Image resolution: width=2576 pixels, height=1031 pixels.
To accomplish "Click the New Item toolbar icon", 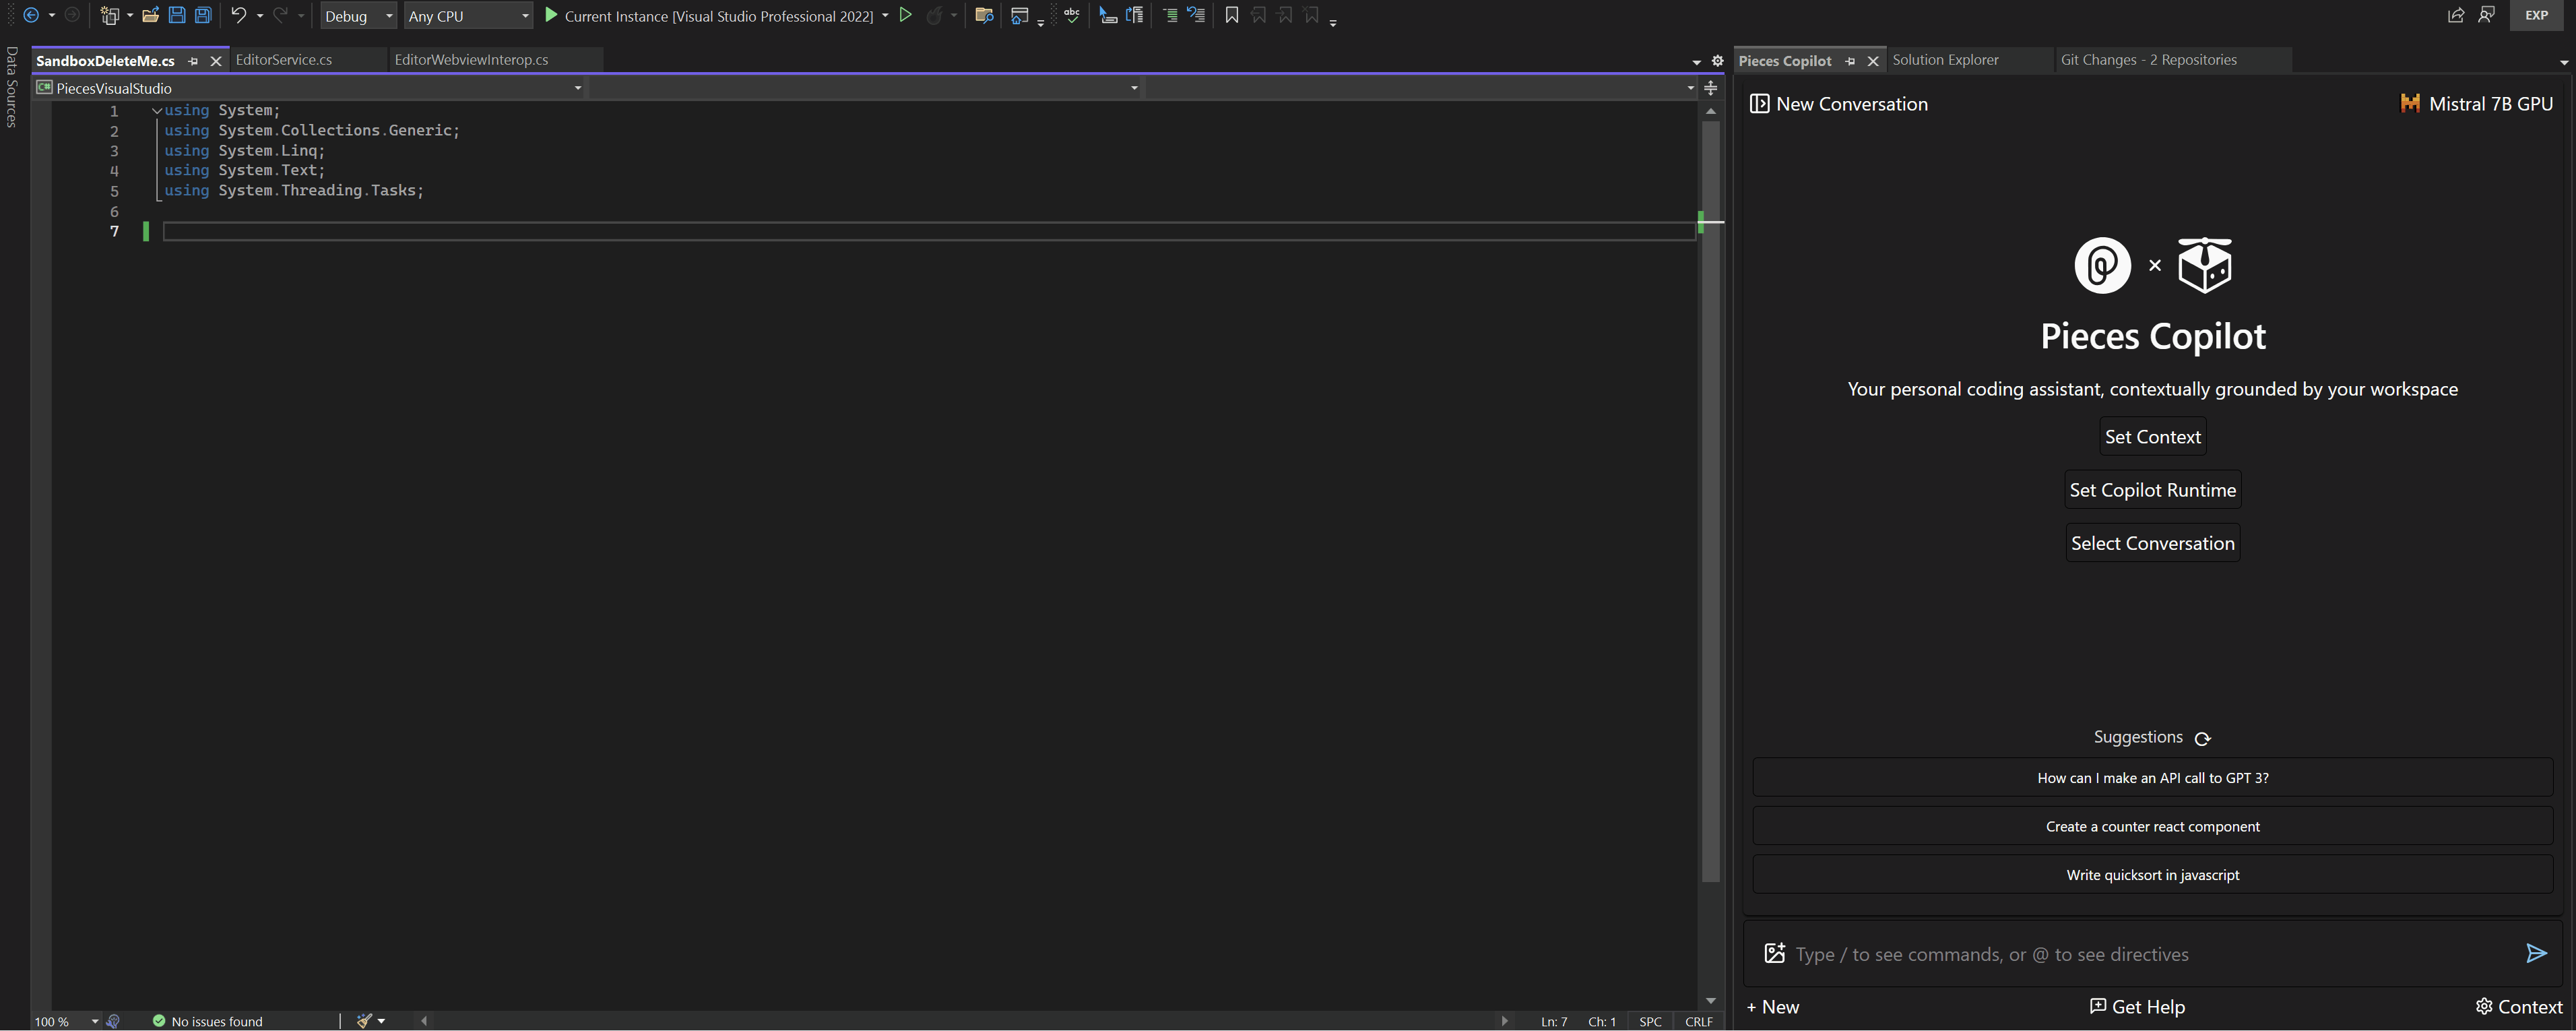I will point(110,15).
